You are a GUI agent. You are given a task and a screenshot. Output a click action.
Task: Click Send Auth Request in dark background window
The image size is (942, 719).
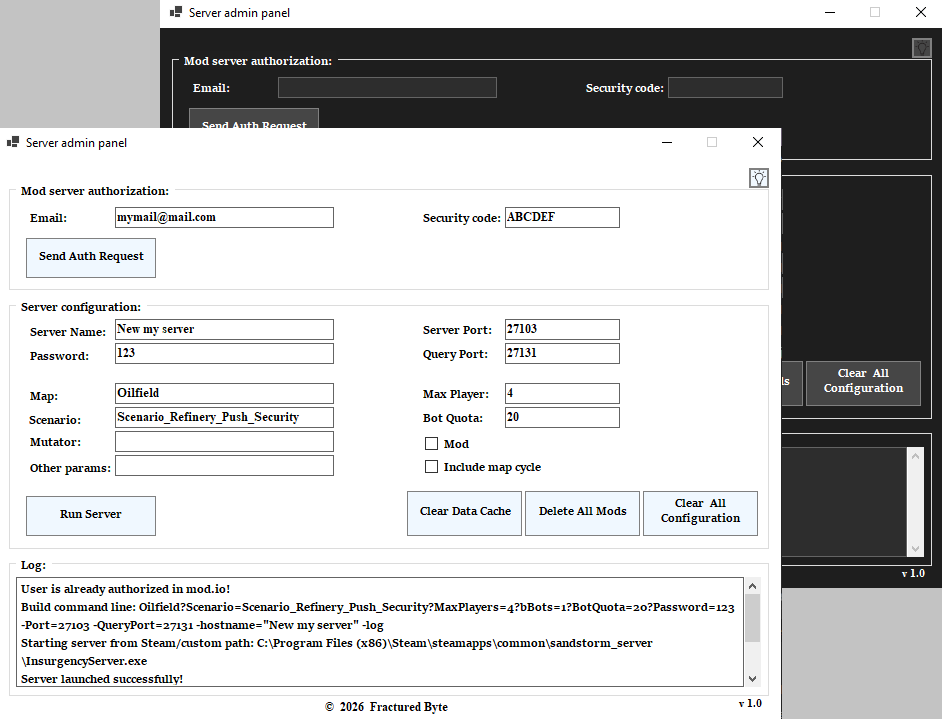pyautogui.click(x=254, y=119)
